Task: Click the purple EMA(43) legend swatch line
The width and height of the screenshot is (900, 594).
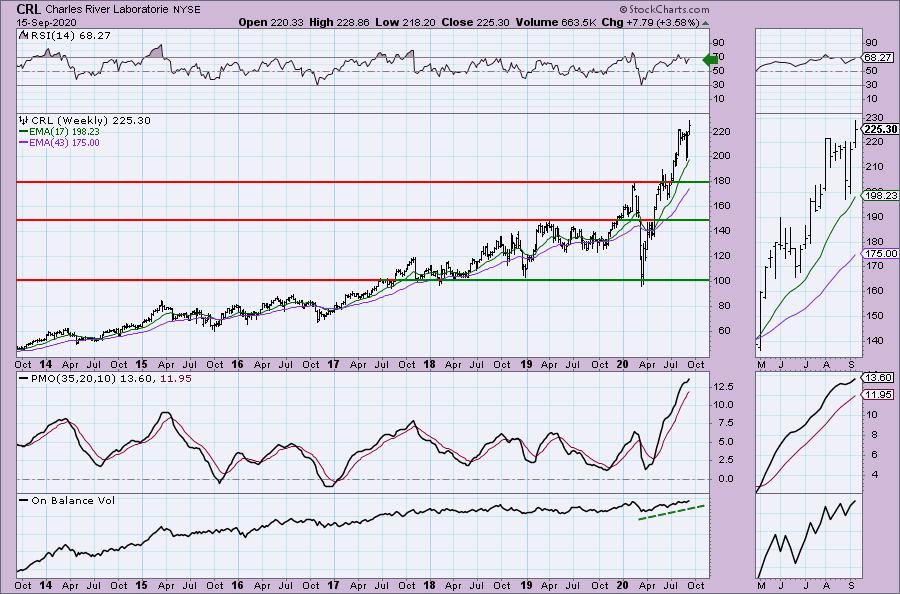Action: click(24, 142)
